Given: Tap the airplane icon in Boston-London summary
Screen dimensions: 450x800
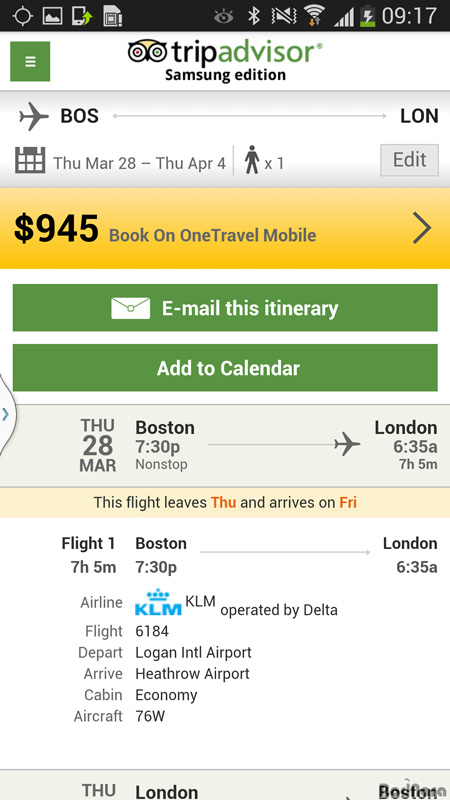Looking at the screenshot, I should pos(347,444).
